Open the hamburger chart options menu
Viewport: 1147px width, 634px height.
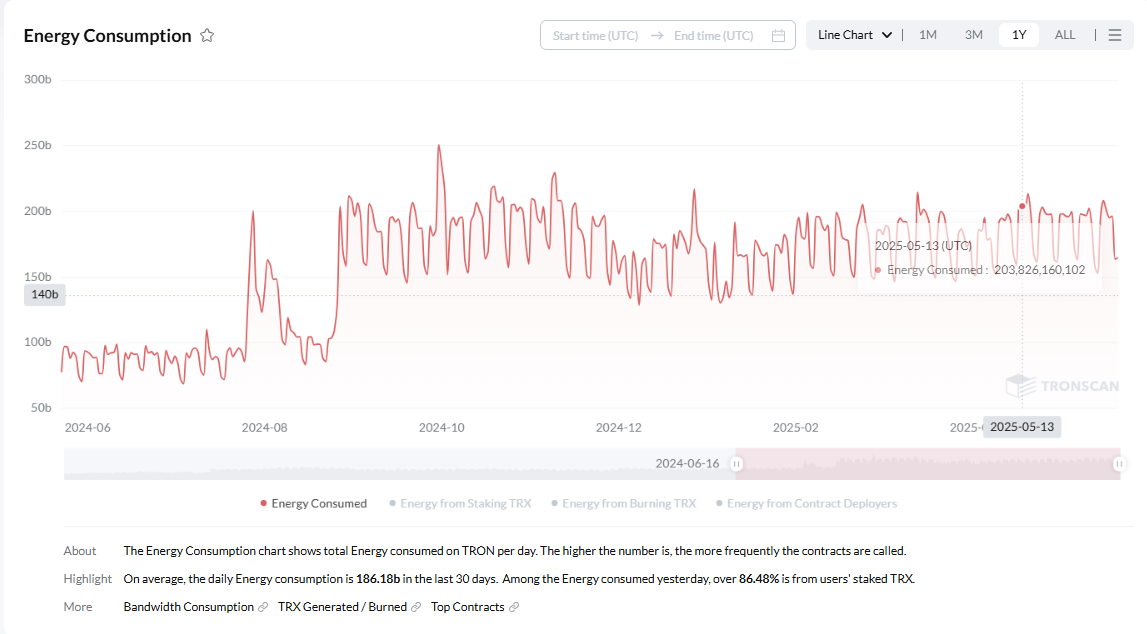pos(1115,35)
